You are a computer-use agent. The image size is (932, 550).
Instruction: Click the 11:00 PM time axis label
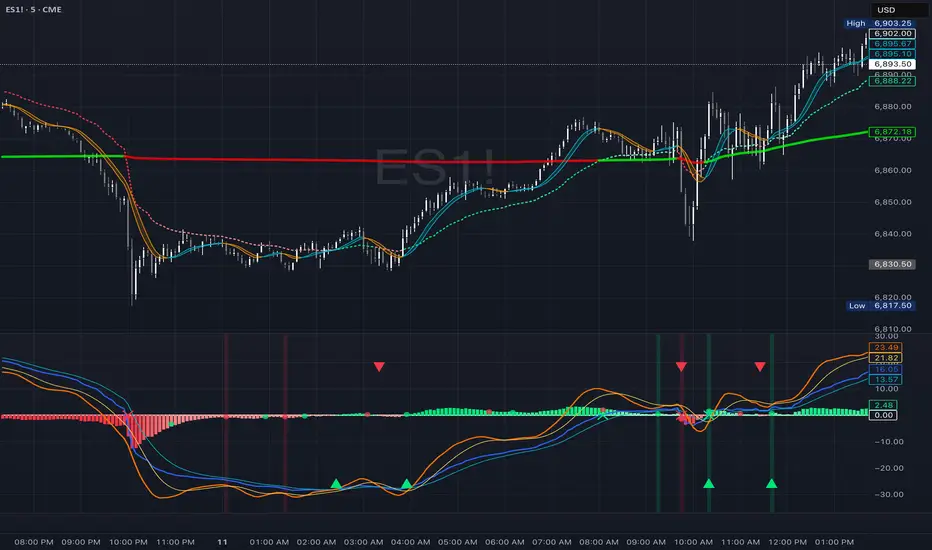point(175,542)
